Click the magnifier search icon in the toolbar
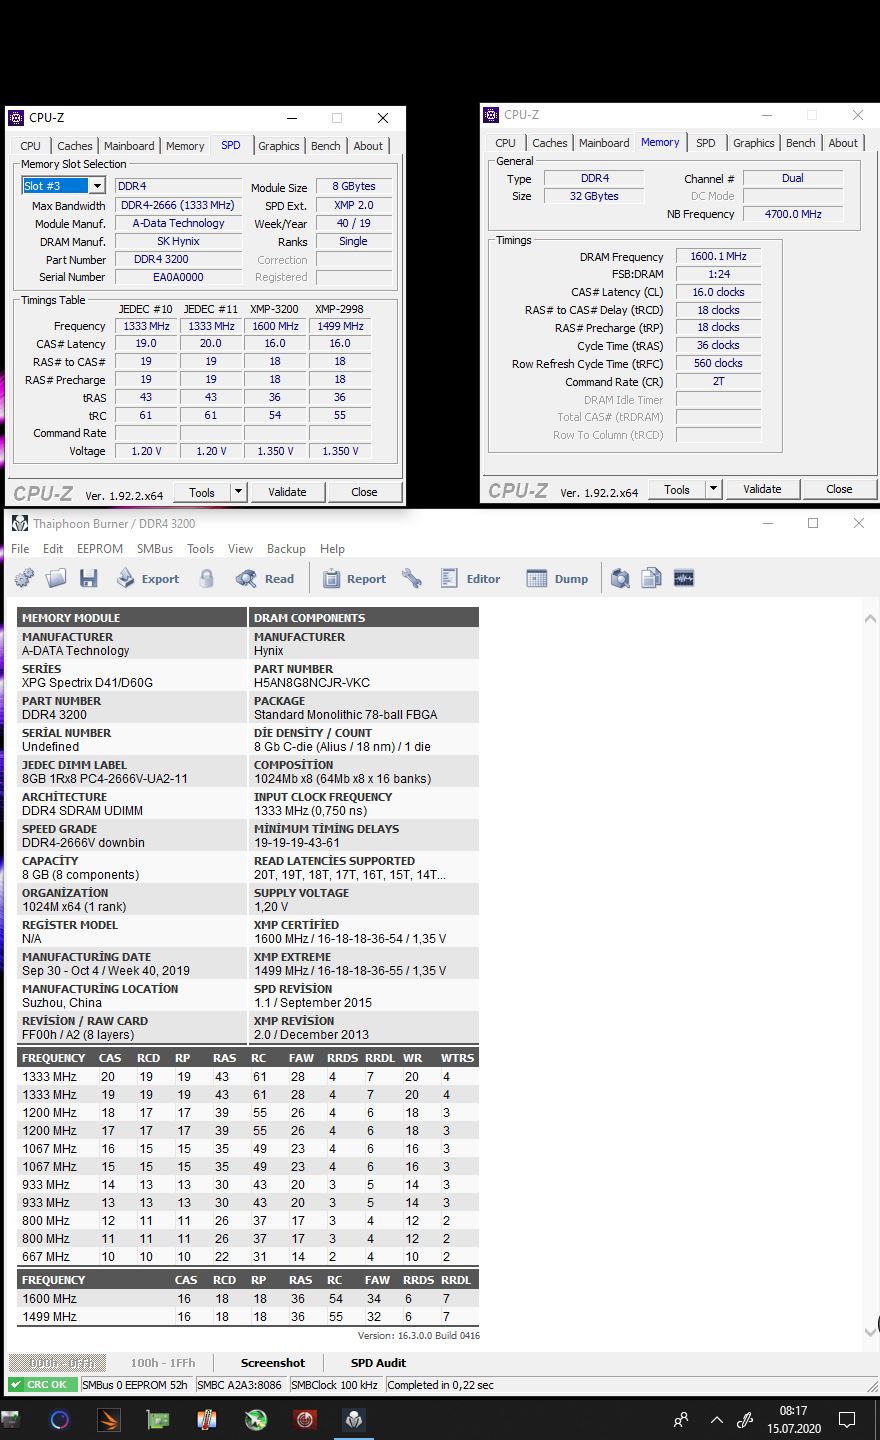This screenshot has width=880, height=1440. [620, 578]
